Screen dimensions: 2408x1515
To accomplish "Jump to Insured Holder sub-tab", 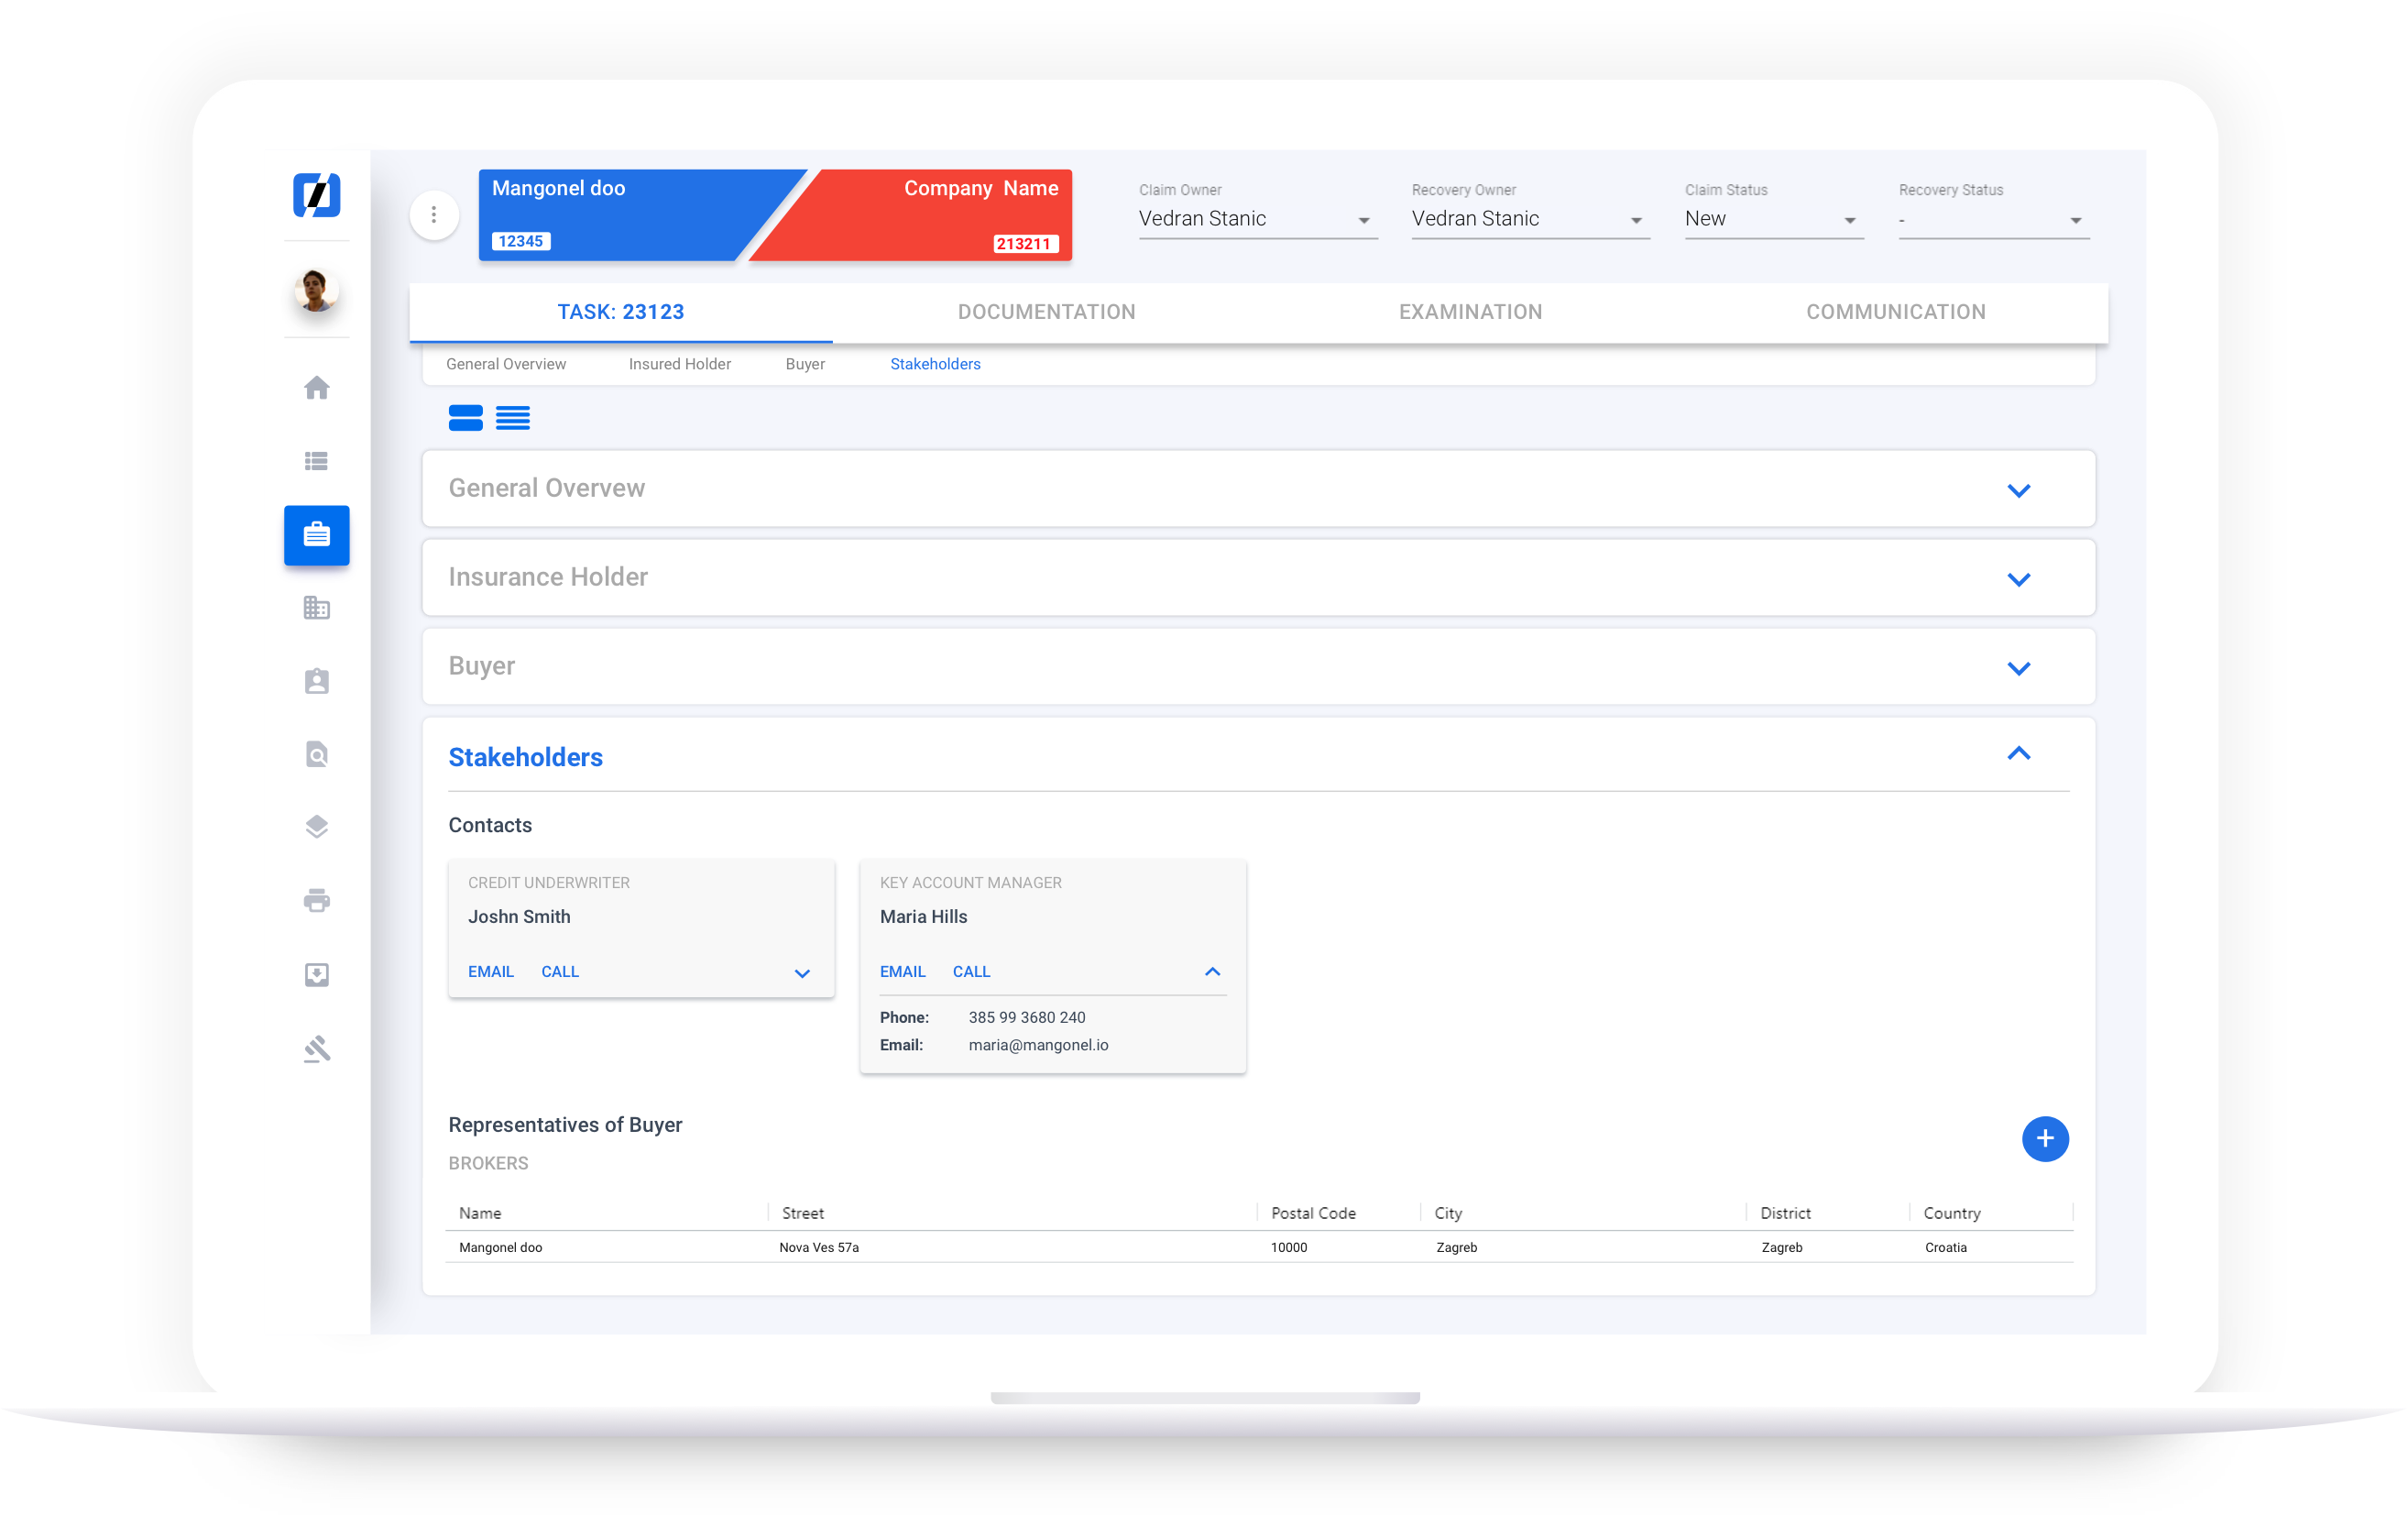I will (679, 364).
